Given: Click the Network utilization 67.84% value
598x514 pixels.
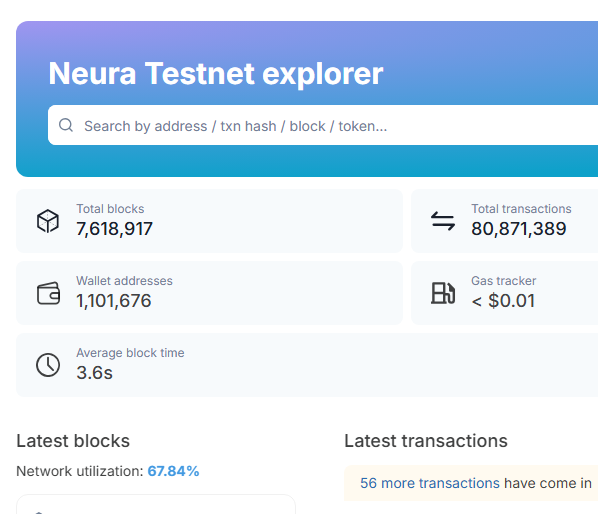Looking at the screenshot, I should coord(173,471).
